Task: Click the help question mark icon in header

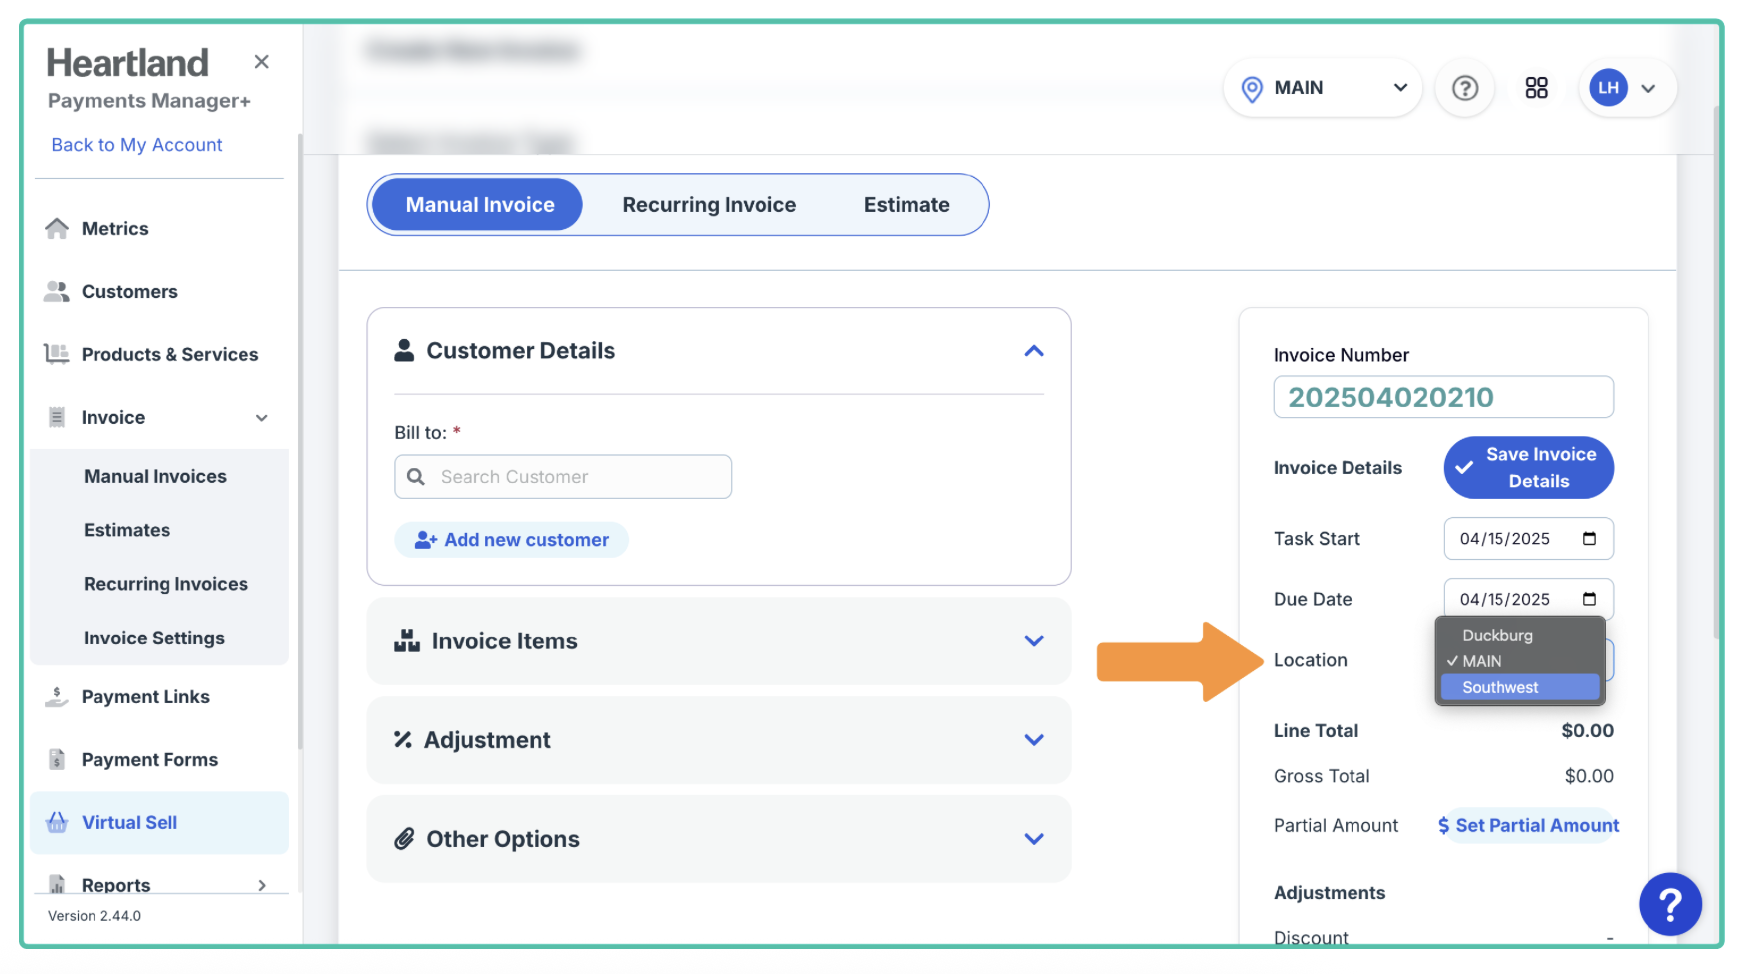Action: pyautogui.click(x=1464, y=89)
